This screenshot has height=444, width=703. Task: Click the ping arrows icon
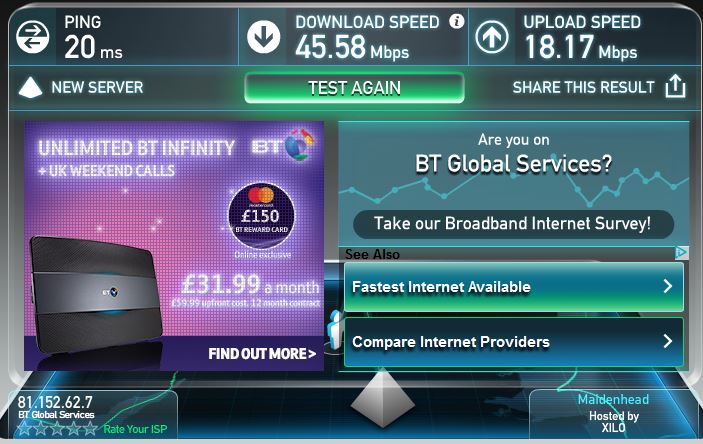tap(32, 37)
